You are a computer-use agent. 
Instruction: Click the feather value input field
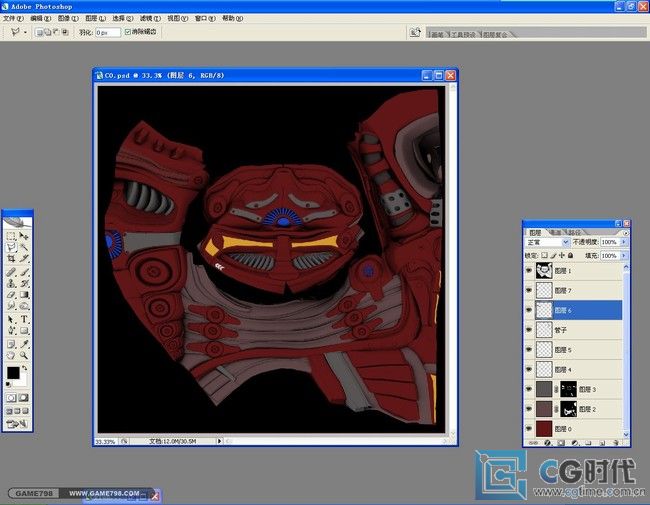point(108,32)
